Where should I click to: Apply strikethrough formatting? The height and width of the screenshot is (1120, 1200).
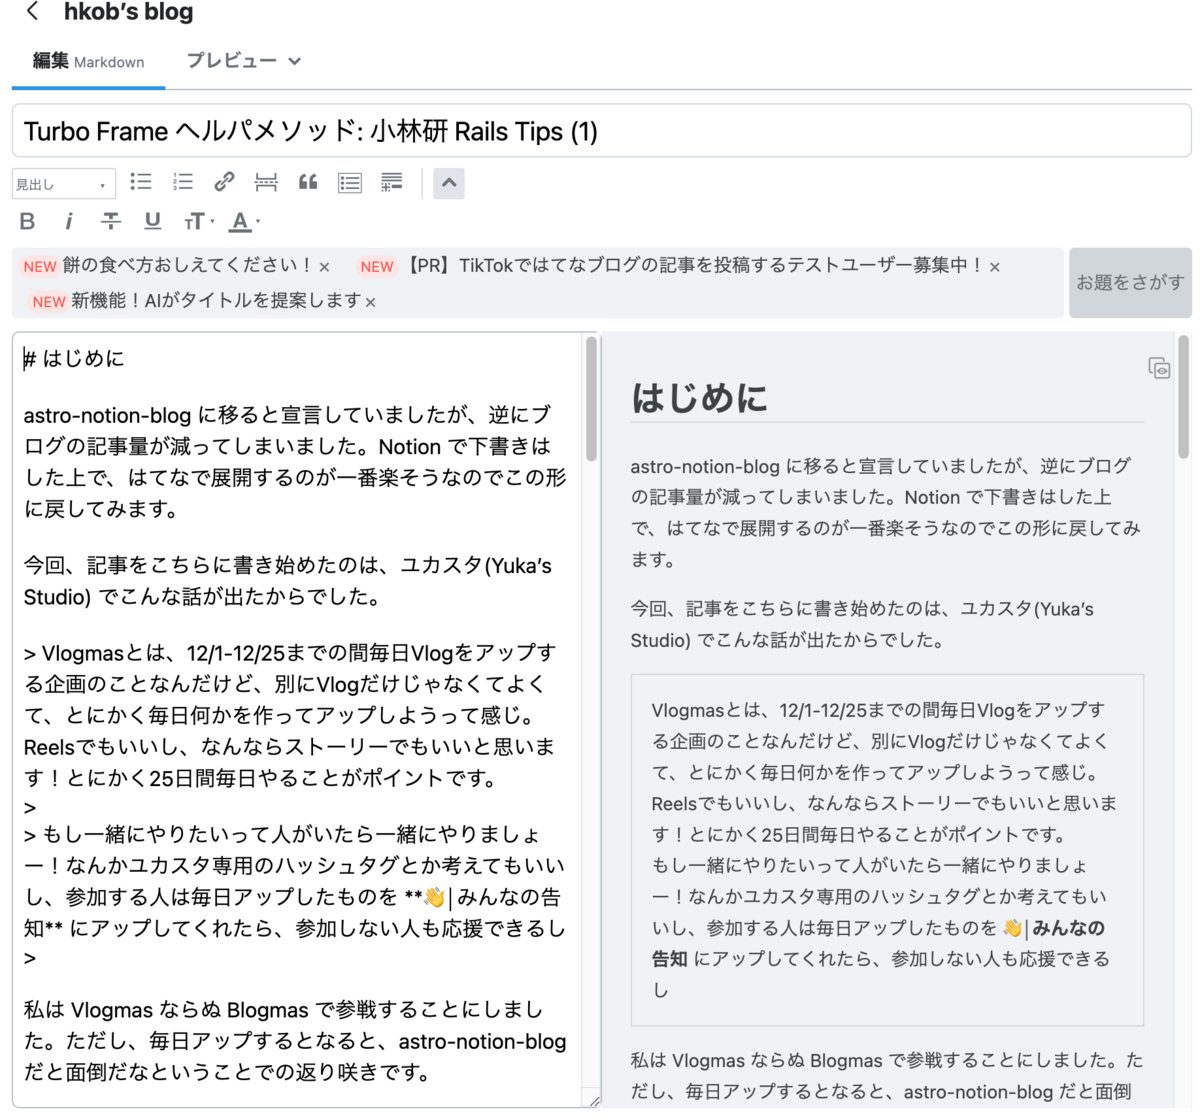coord(111,222)
